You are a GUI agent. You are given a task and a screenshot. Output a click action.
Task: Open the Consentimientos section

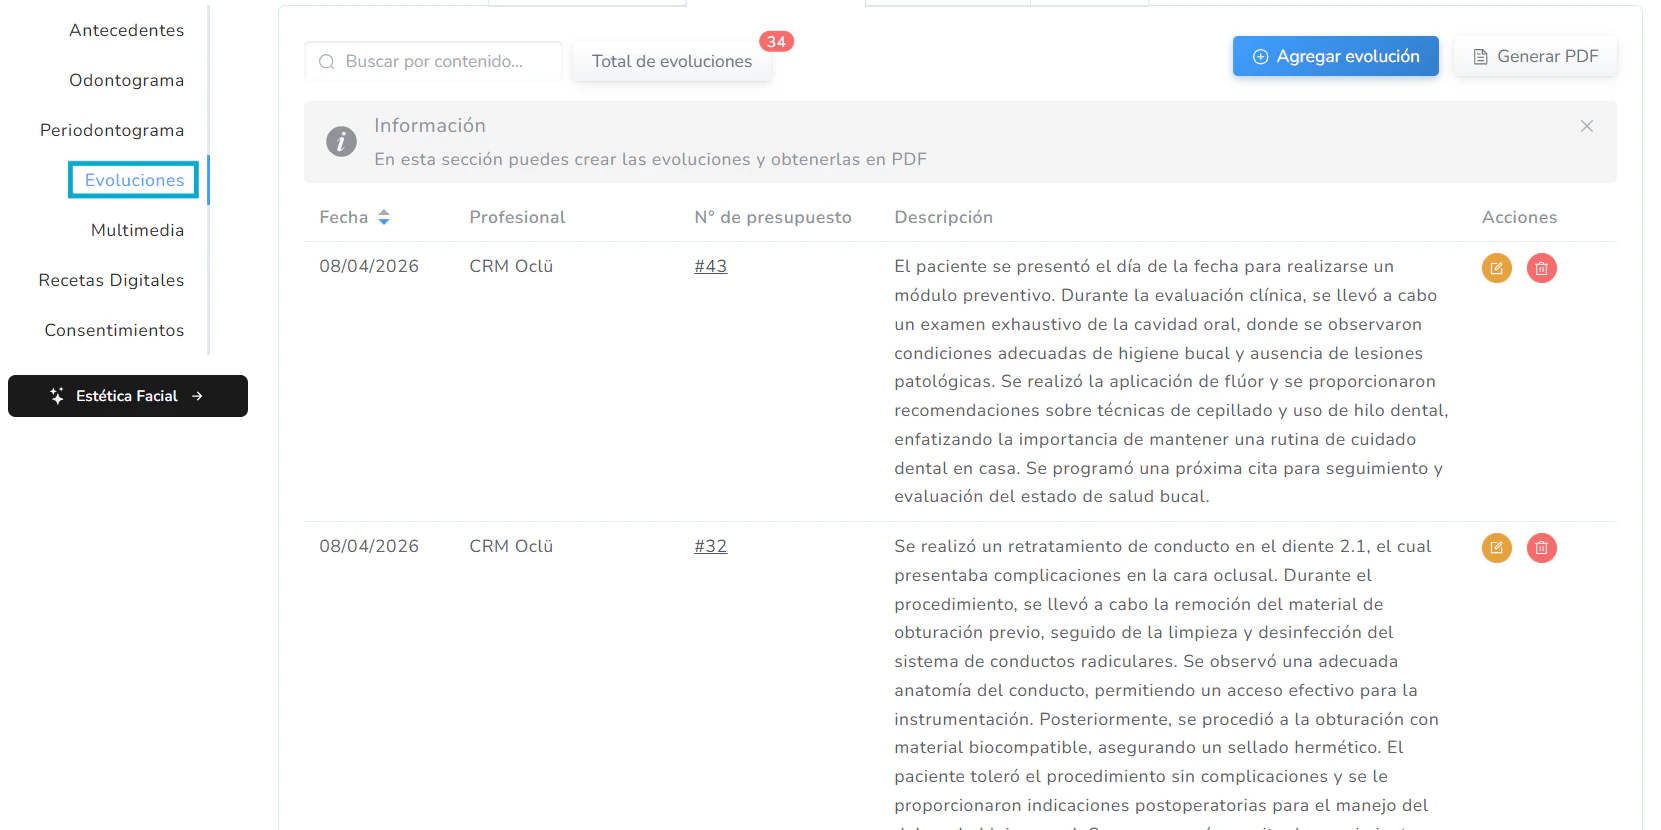(x=115, y=330)
